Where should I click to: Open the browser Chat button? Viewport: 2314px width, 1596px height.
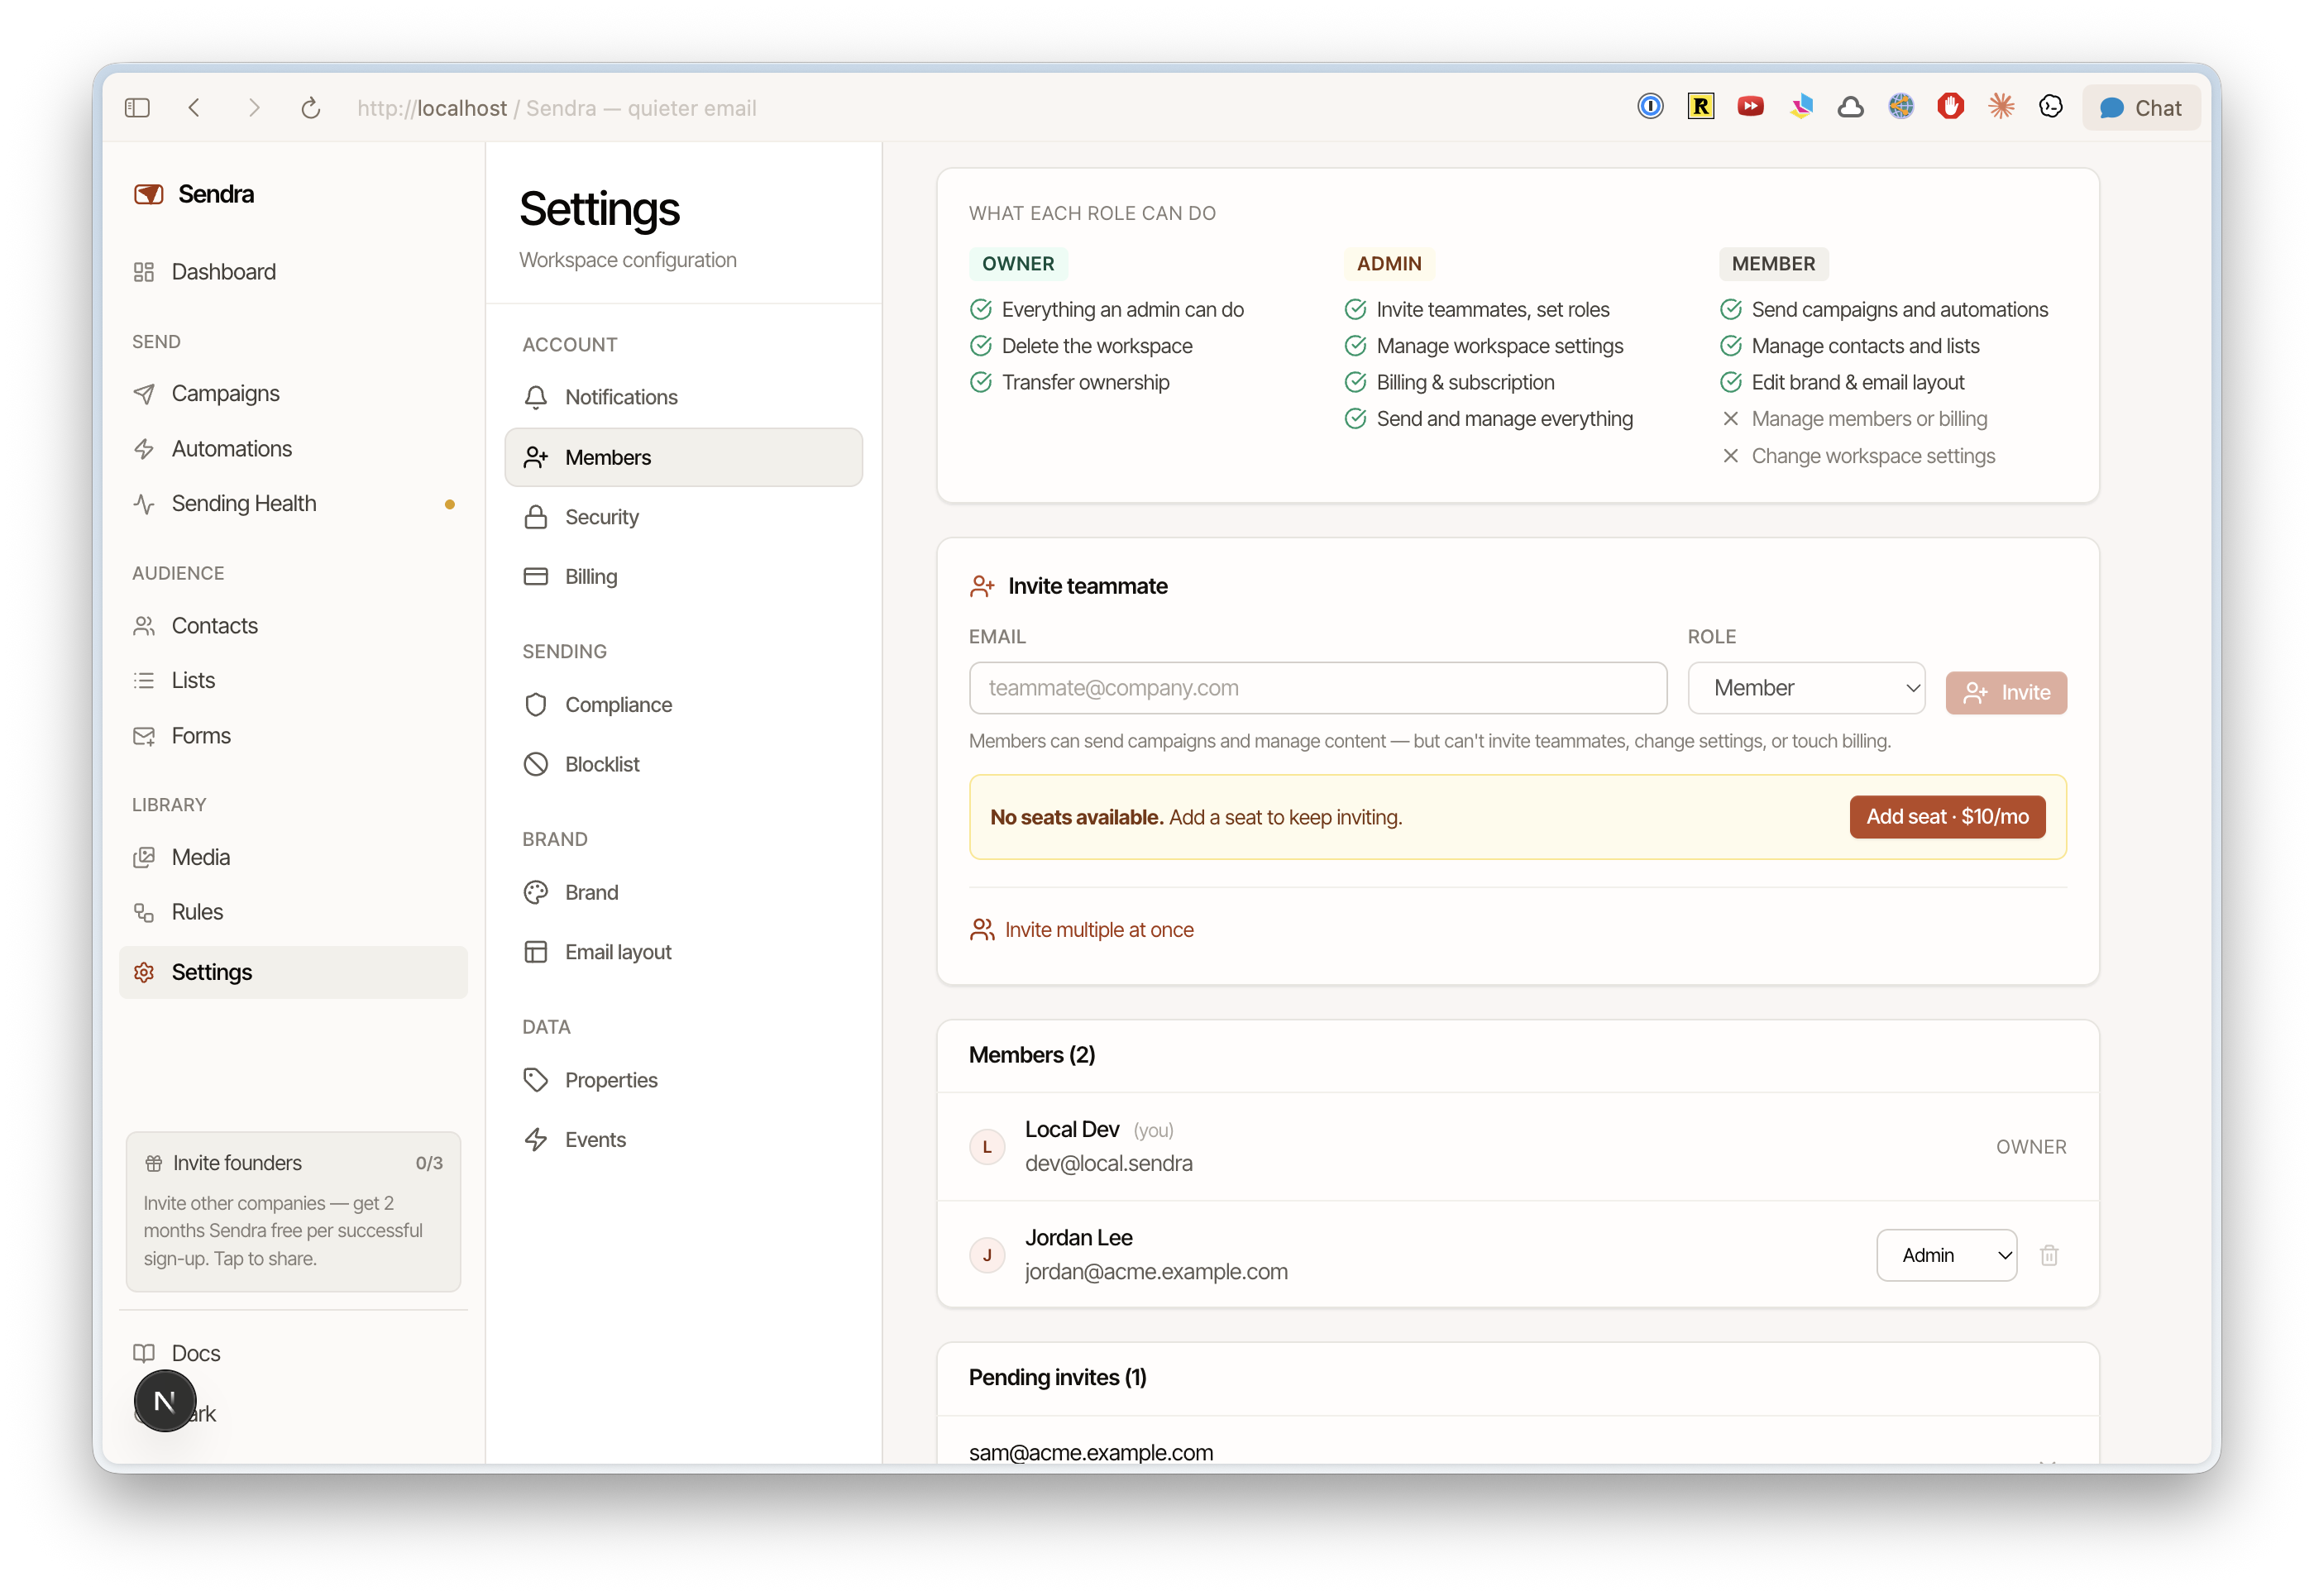[x=2141, y=108]
